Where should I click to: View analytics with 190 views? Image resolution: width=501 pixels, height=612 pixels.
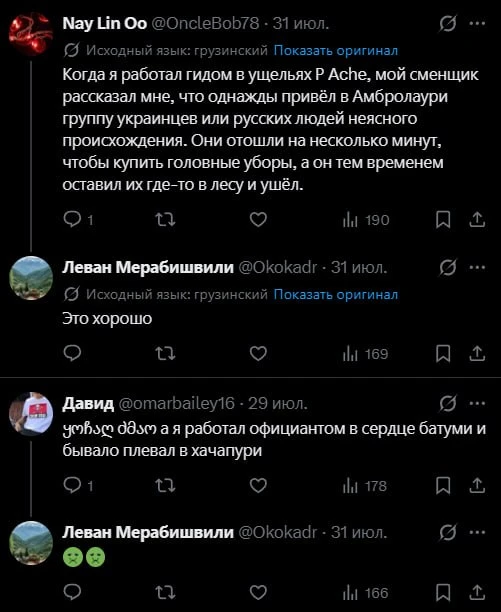(366, 220)
